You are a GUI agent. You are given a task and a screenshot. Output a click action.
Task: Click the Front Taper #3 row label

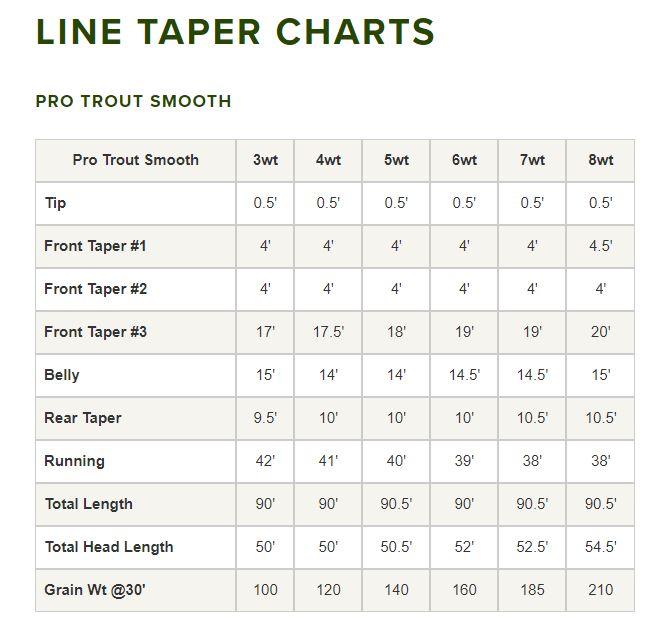[x=95, y=332]
